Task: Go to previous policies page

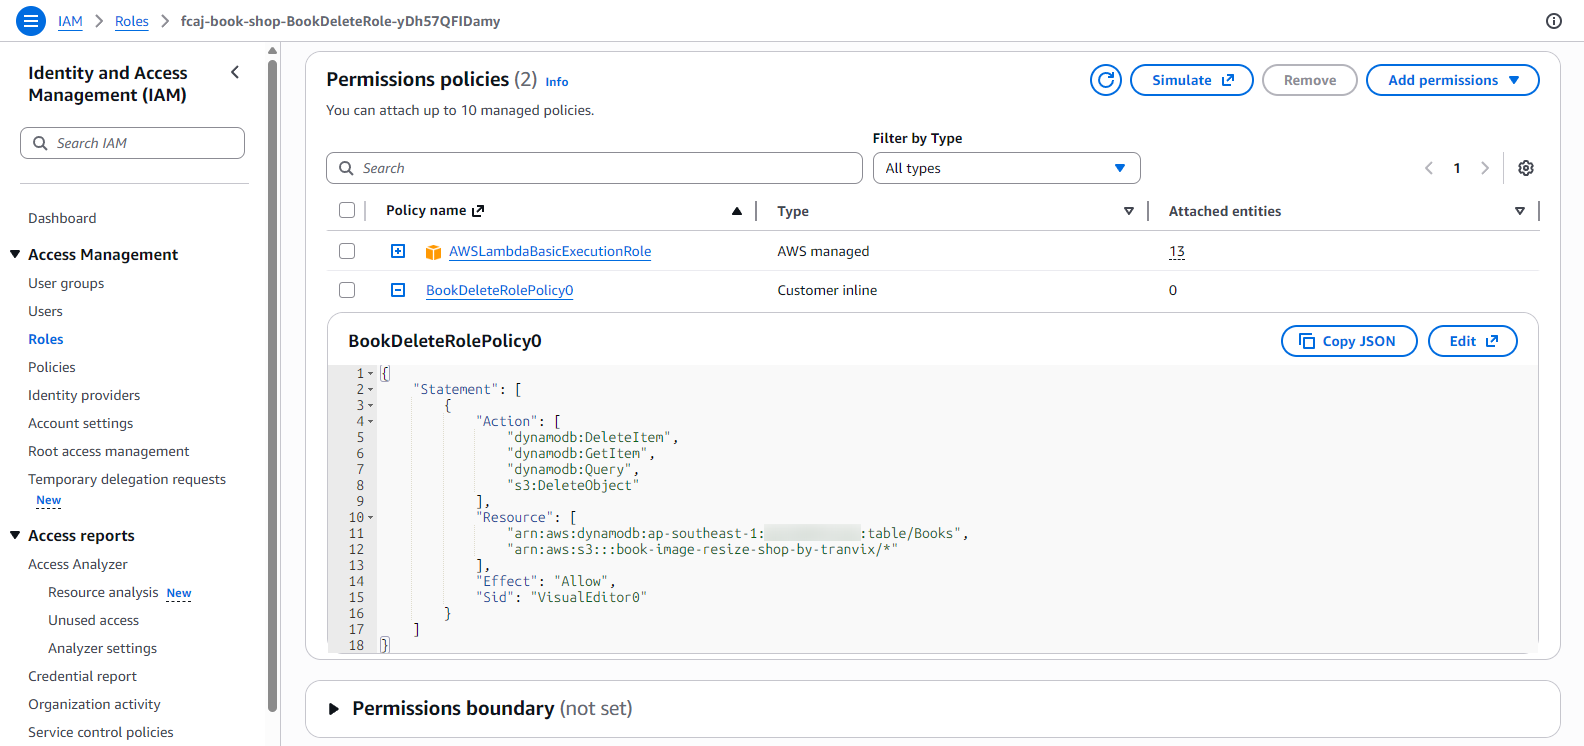Action: point(1429,168)
